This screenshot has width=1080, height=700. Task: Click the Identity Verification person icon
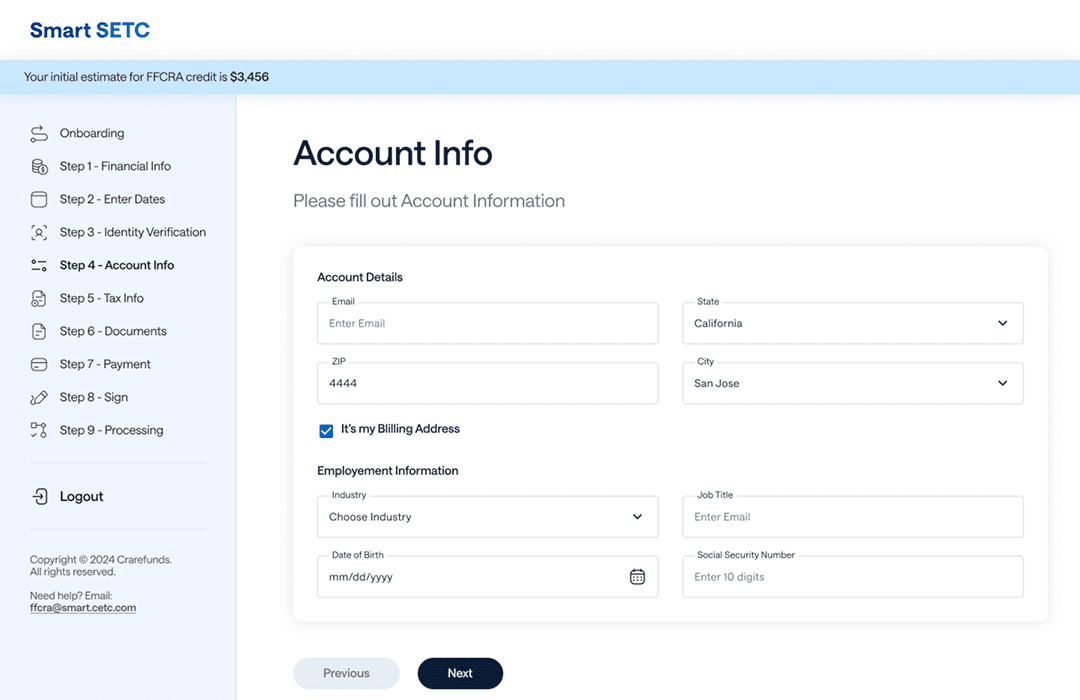38,231
